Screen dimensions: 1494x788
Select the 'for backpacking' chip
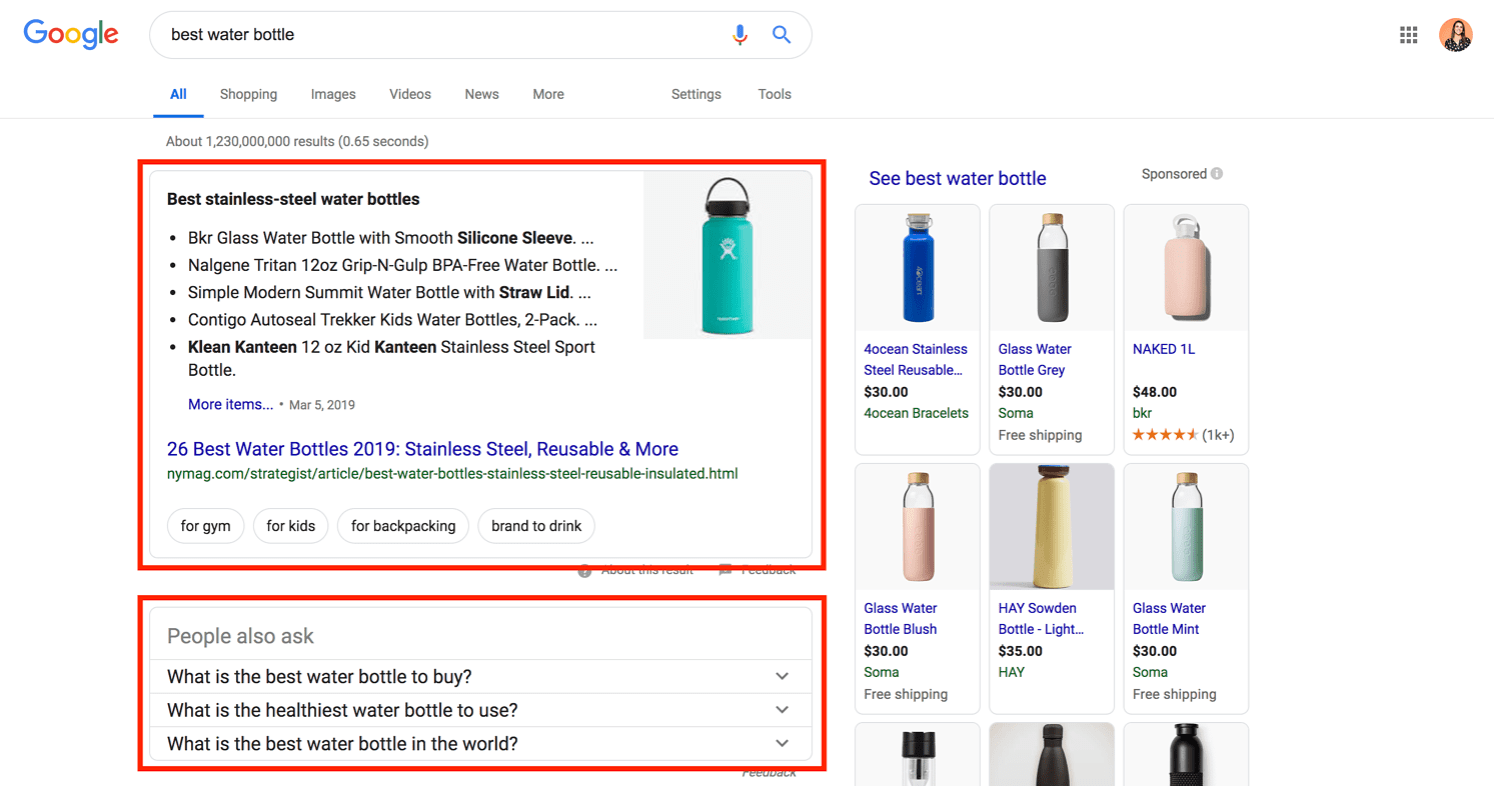403,526
